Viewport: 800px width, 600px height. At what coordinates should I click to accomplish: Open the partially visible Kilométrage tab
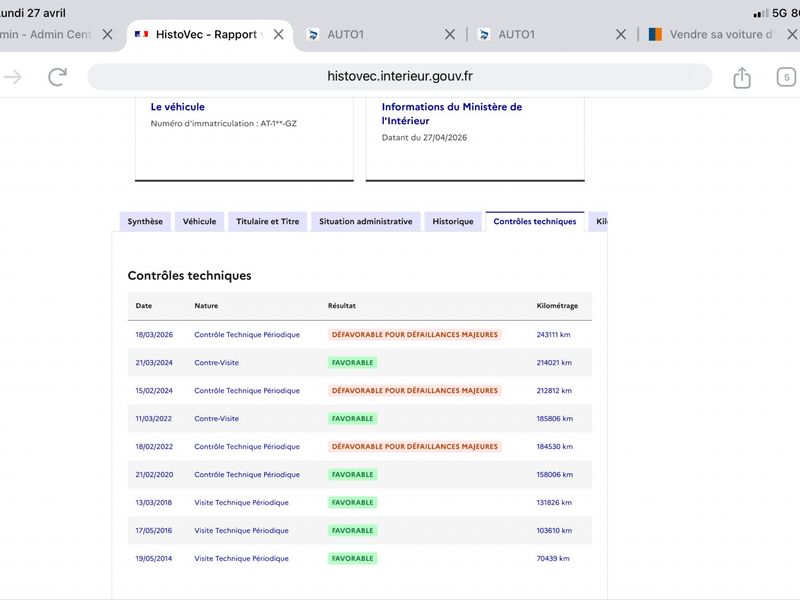(x=598, y=221)
